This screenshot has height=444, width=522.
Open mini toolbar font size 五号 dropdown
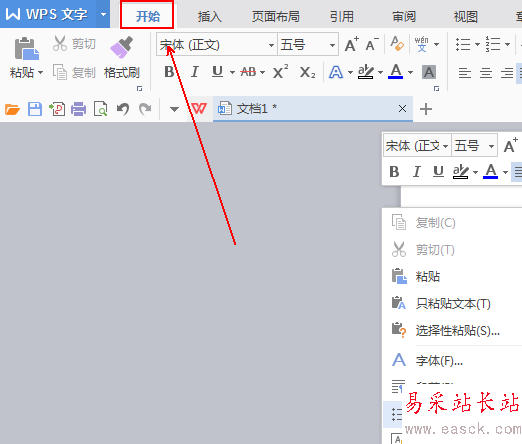(491, 146)
